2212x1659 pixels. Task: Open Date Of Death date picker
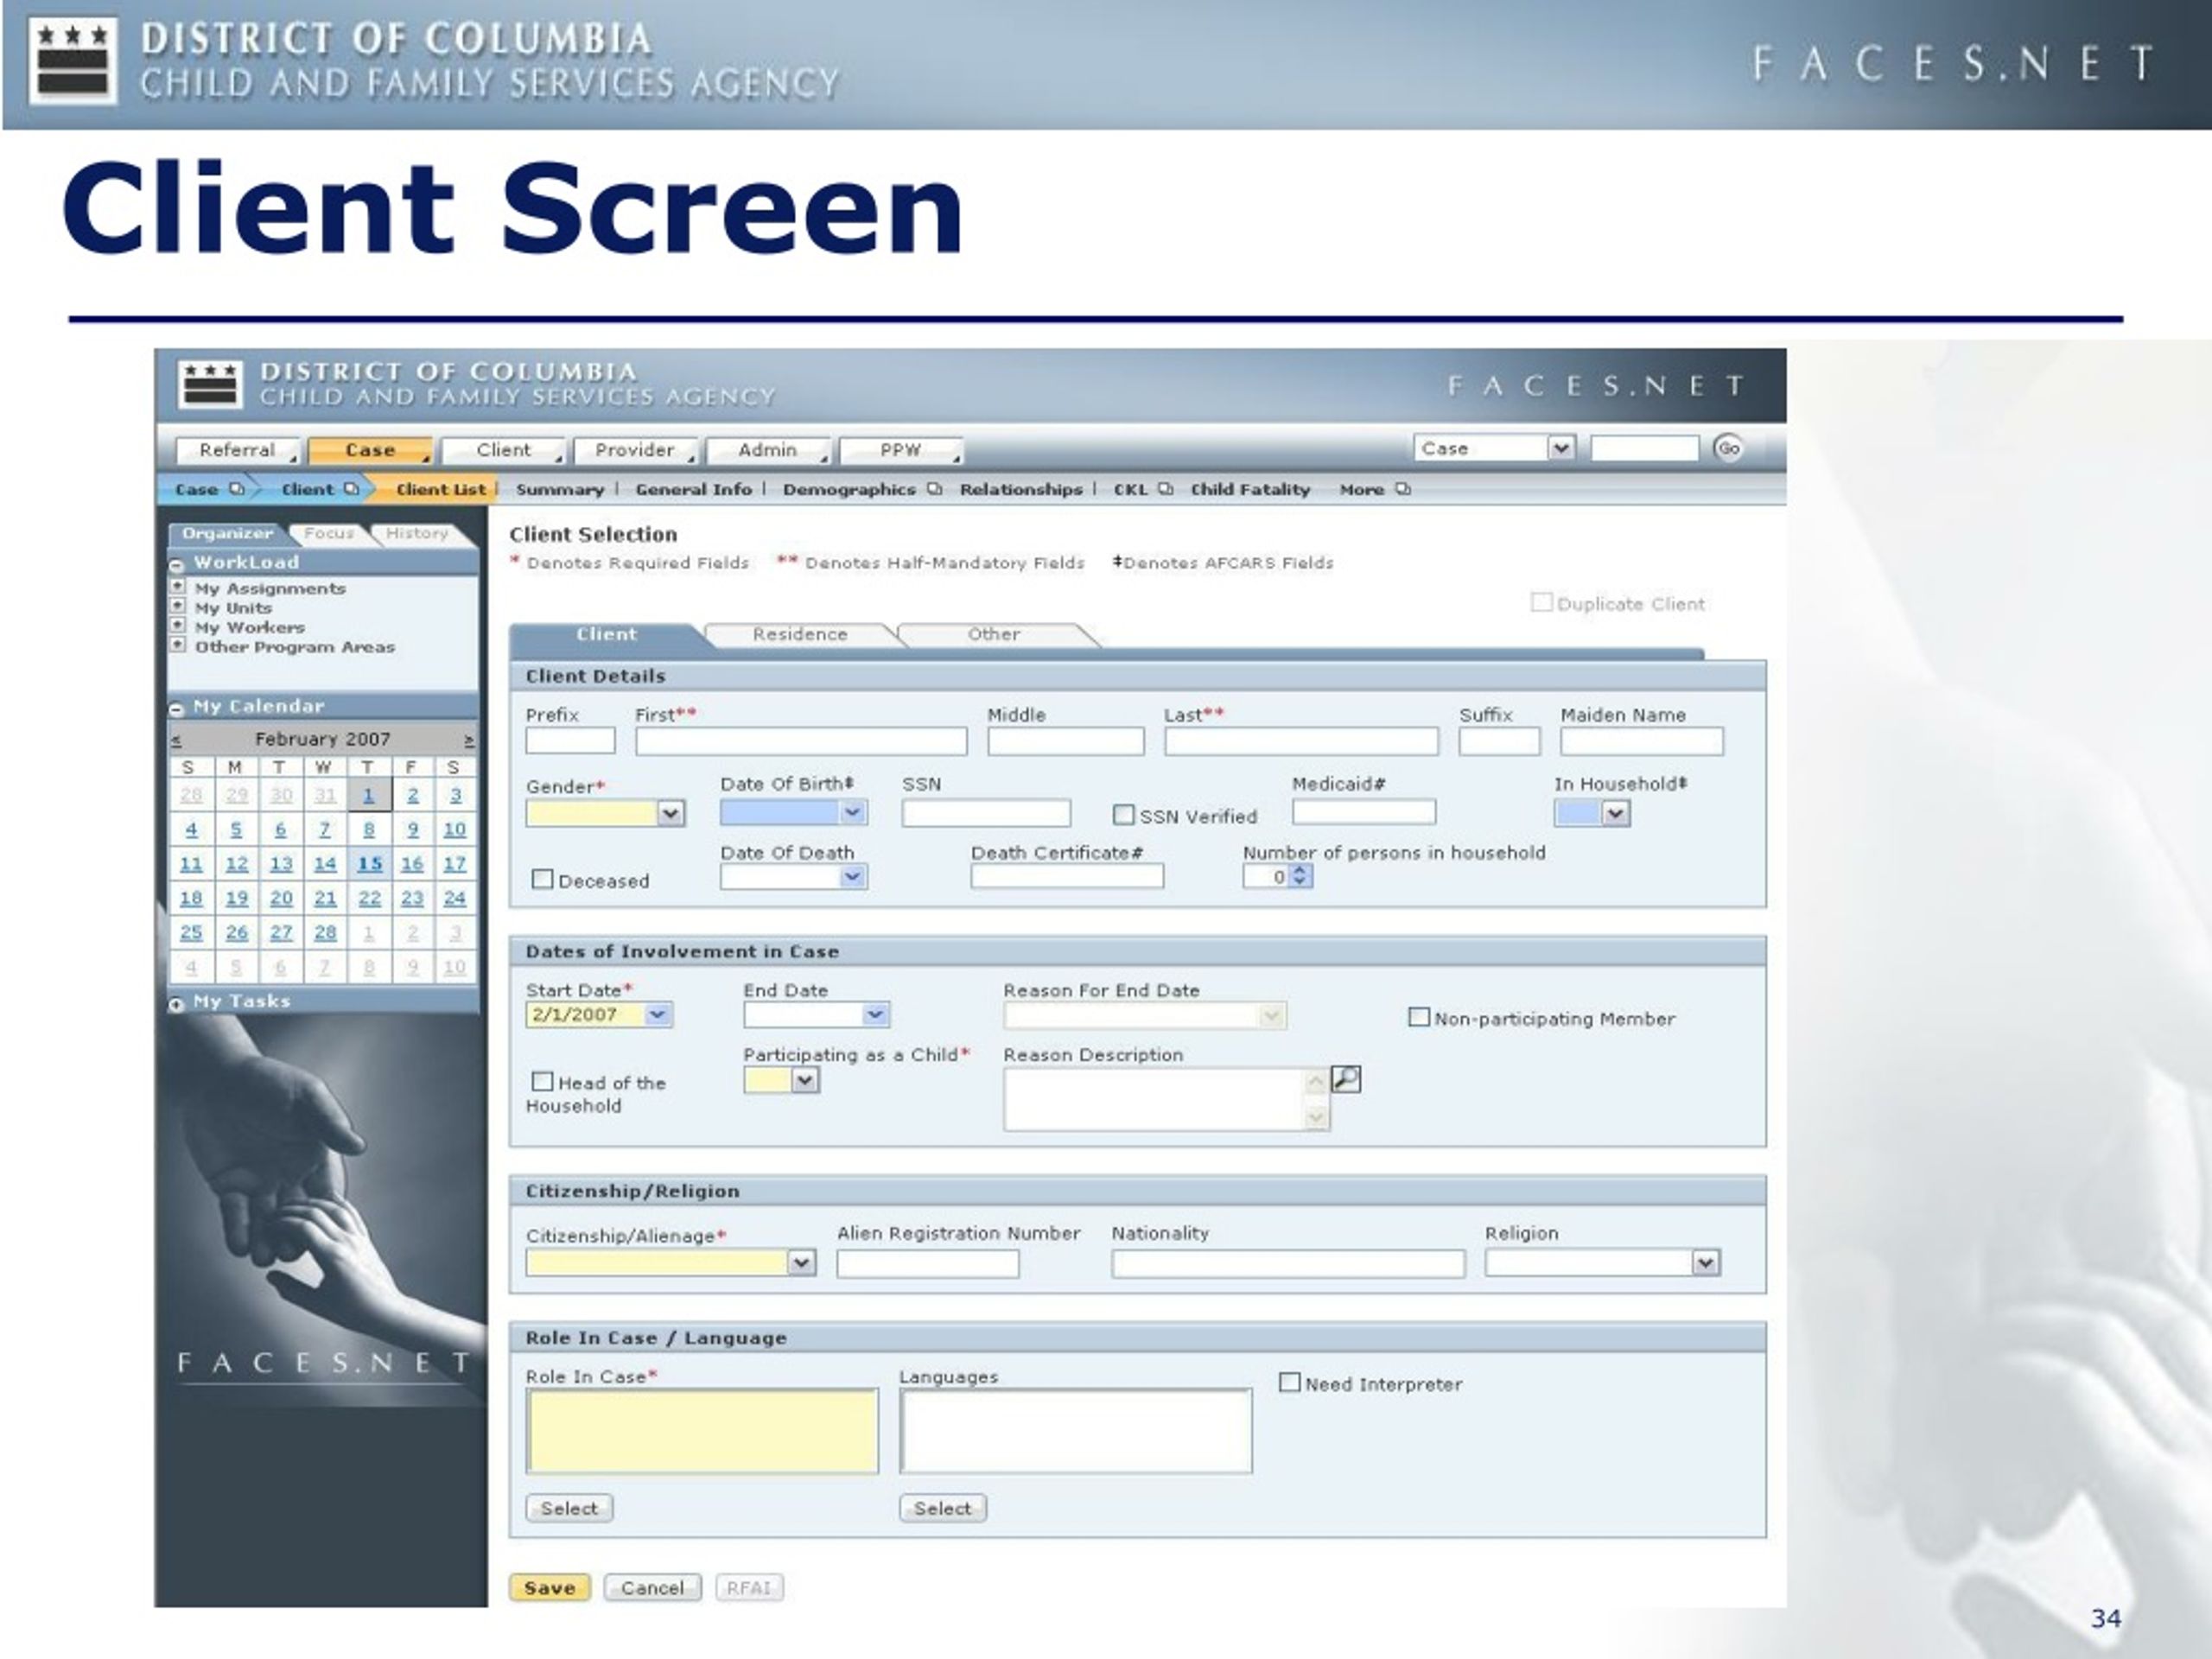click(853, 877)
